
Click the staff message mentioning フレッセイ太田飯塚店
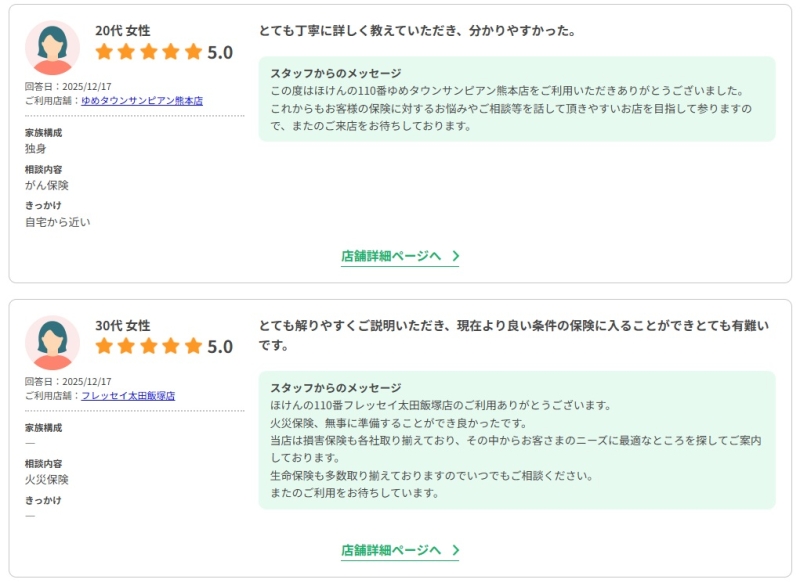point(516,440)
